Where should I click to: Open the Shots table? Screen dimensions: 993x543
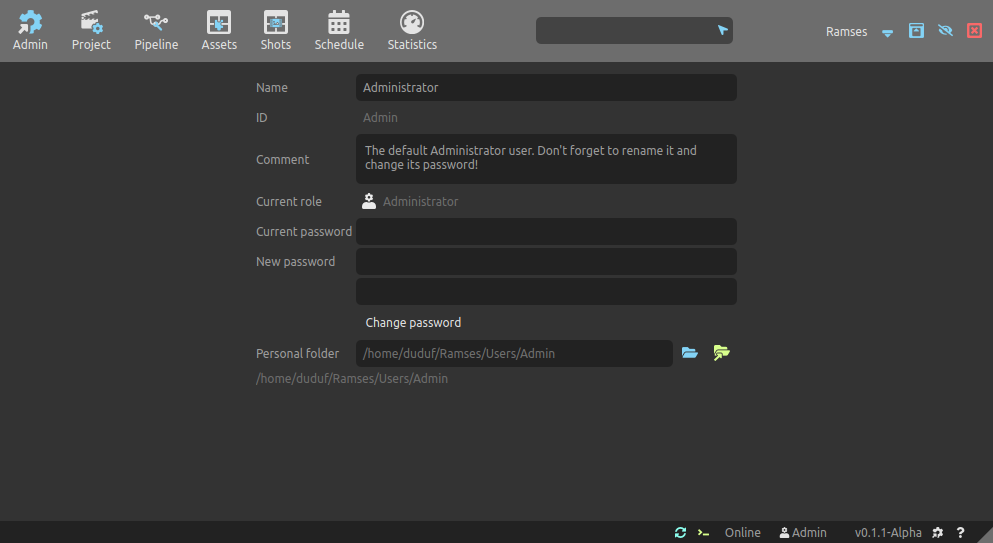click(275, 30)
